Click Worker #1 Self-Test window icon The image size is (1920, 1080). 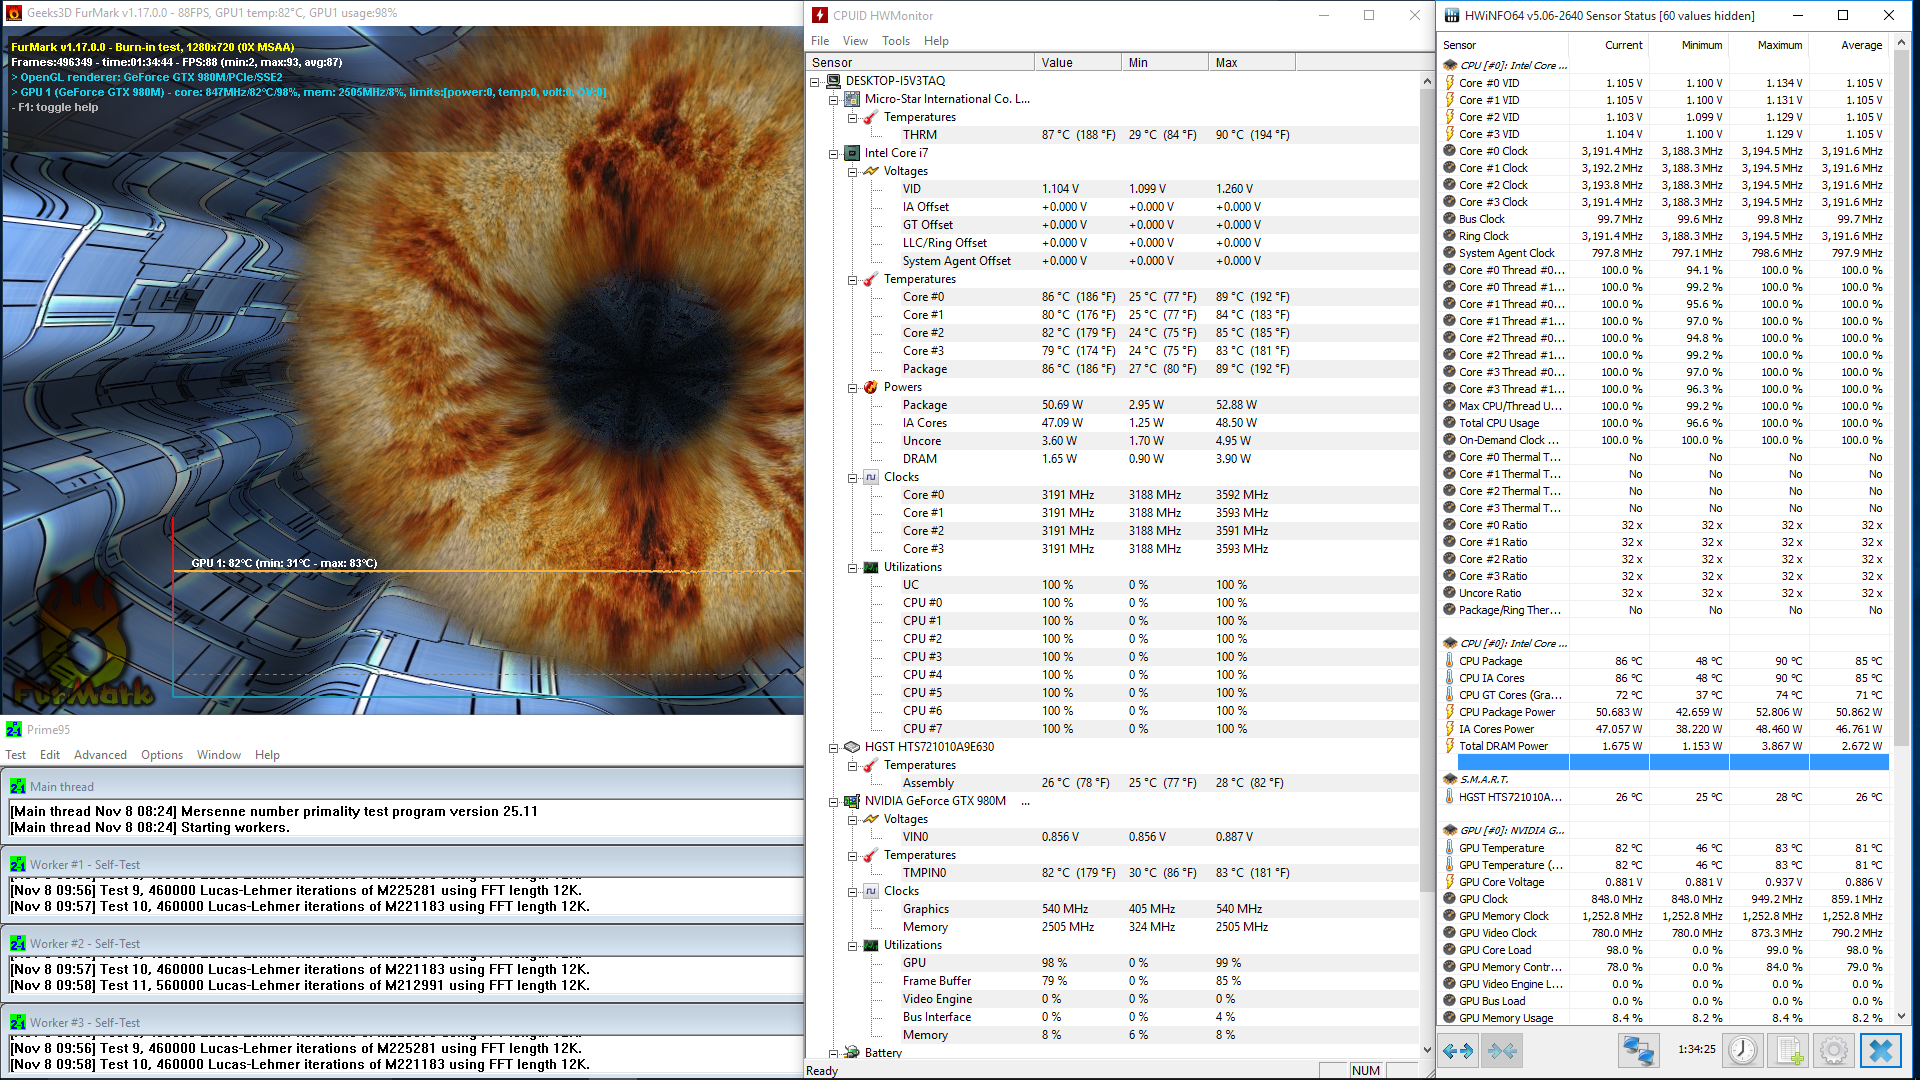pos(17,865)
